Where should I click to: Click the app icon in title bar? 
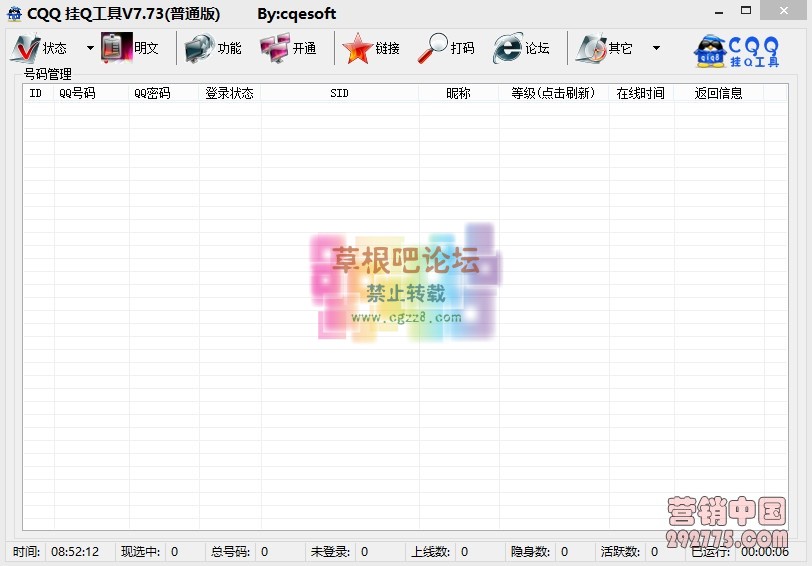(x=14, y=13)
